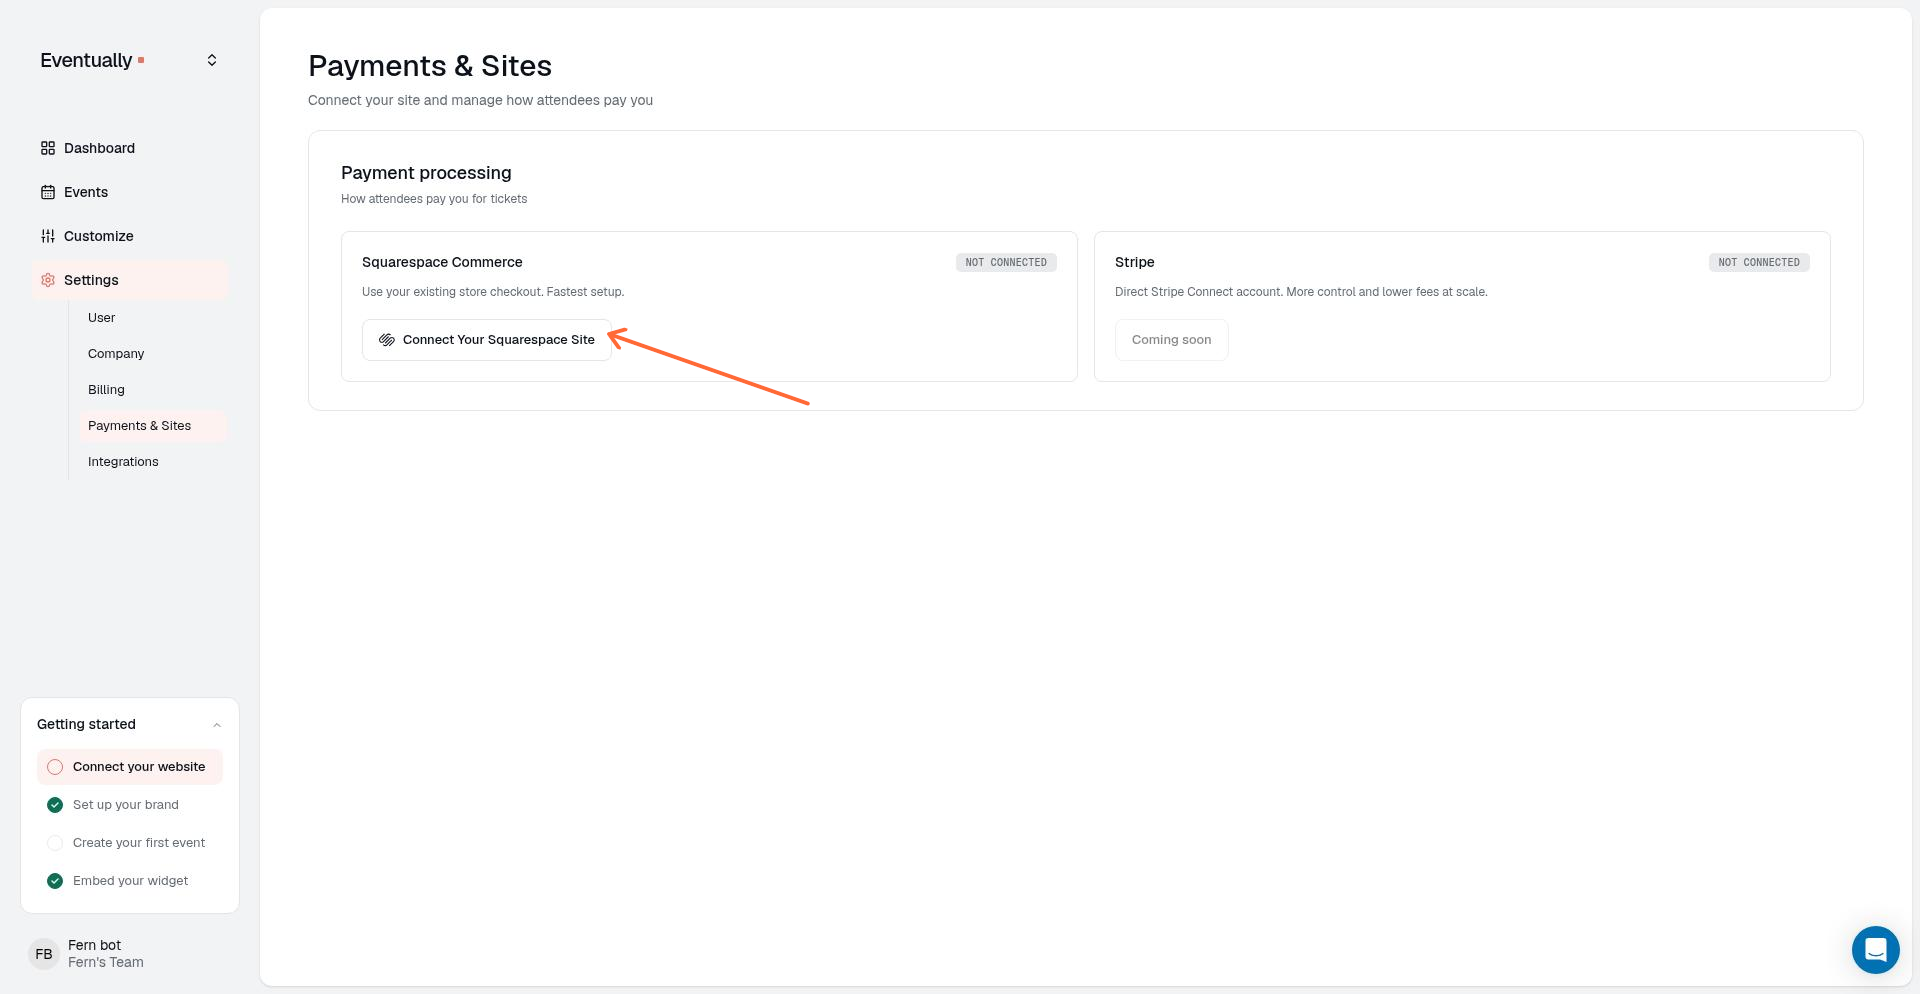
Task: Open the Dashboard menu item
Action: click(130, 148)
